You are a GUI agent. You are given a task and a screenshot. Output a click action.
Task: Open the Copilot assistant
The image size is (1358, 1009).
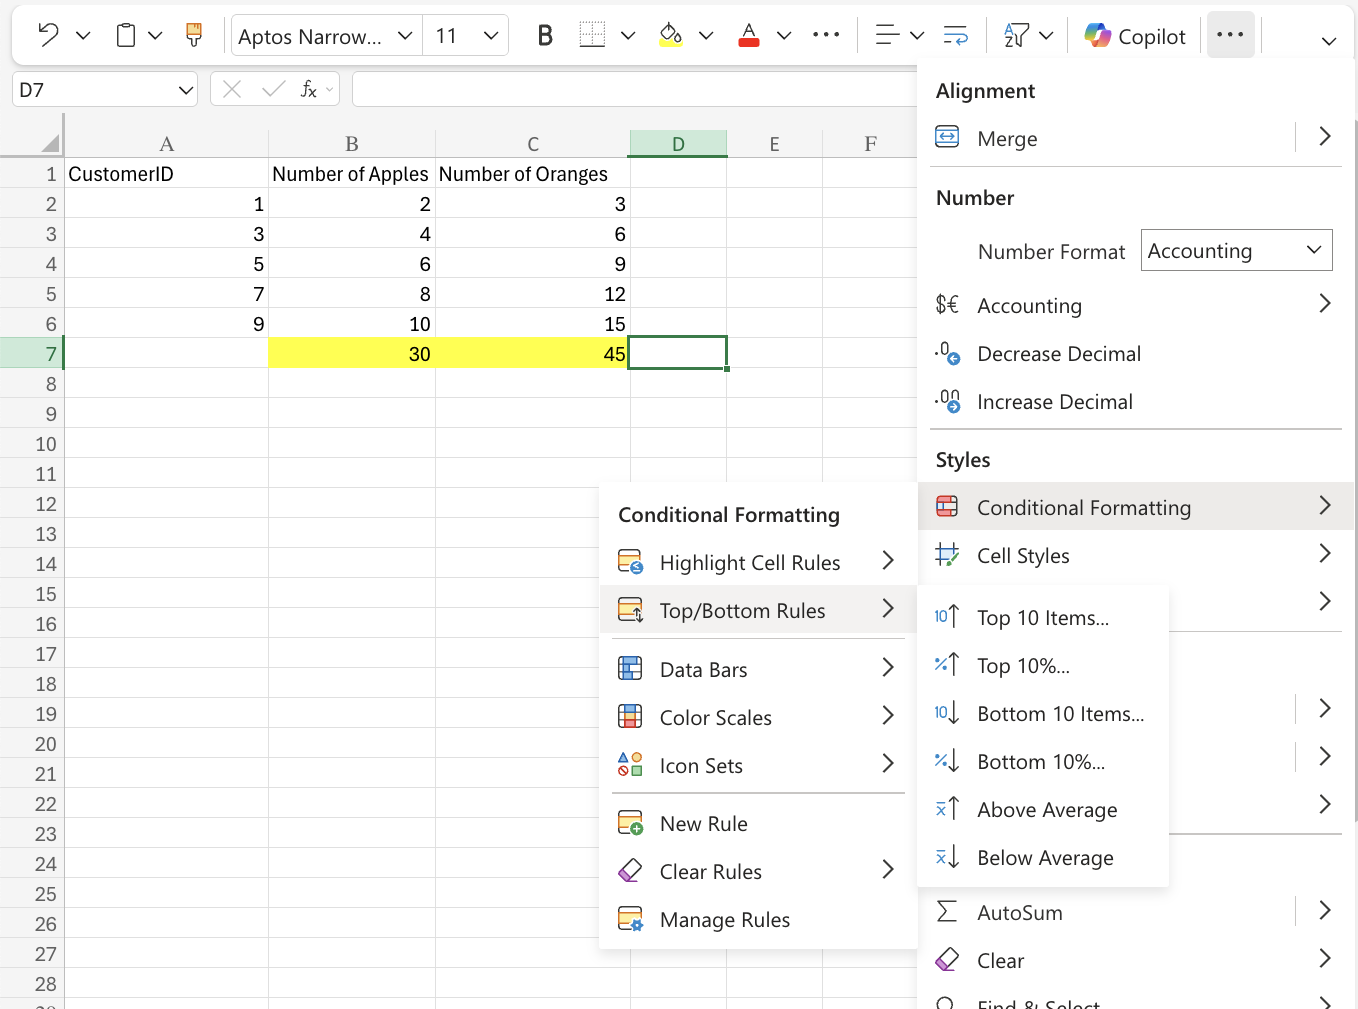click(1135, 34)
